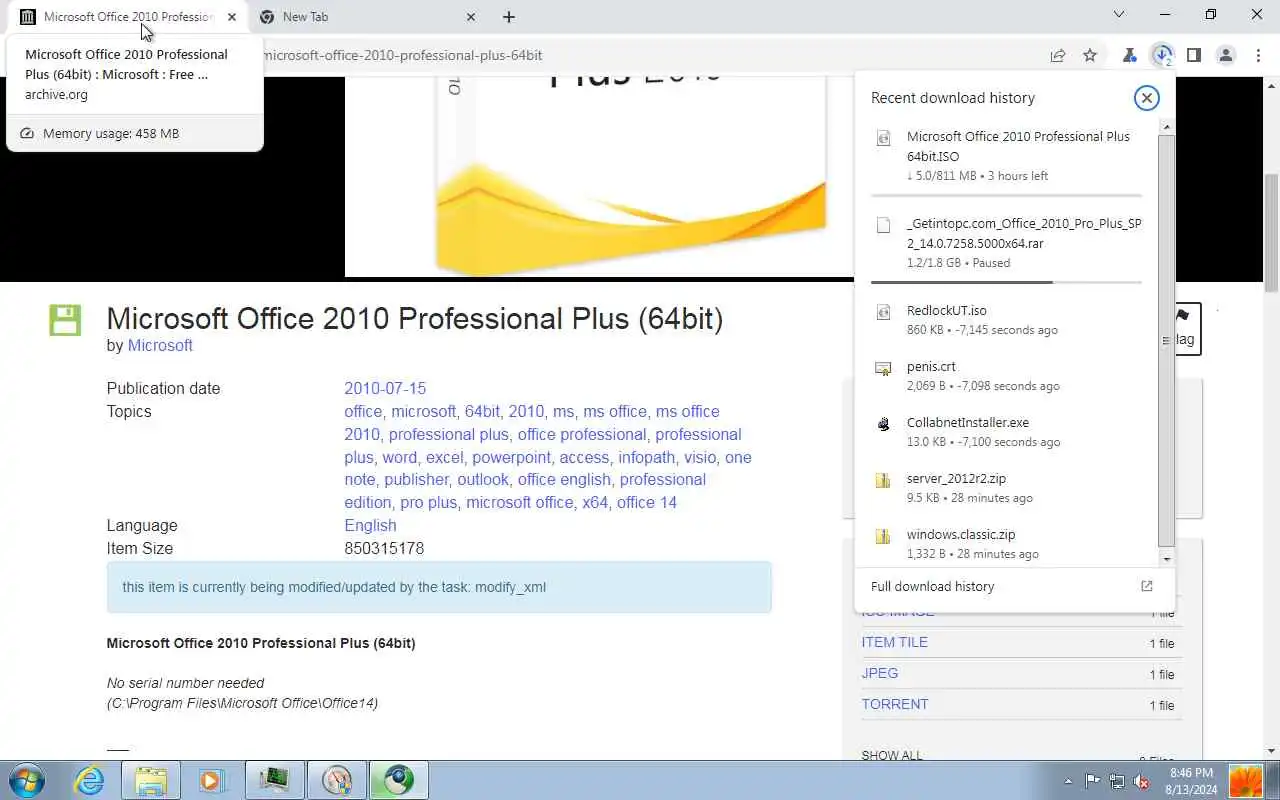This screenshot has width=1280, height=800.
Task: Click Microsoft Office 2010 ISO download file icon
Action: tap(883, 138)
